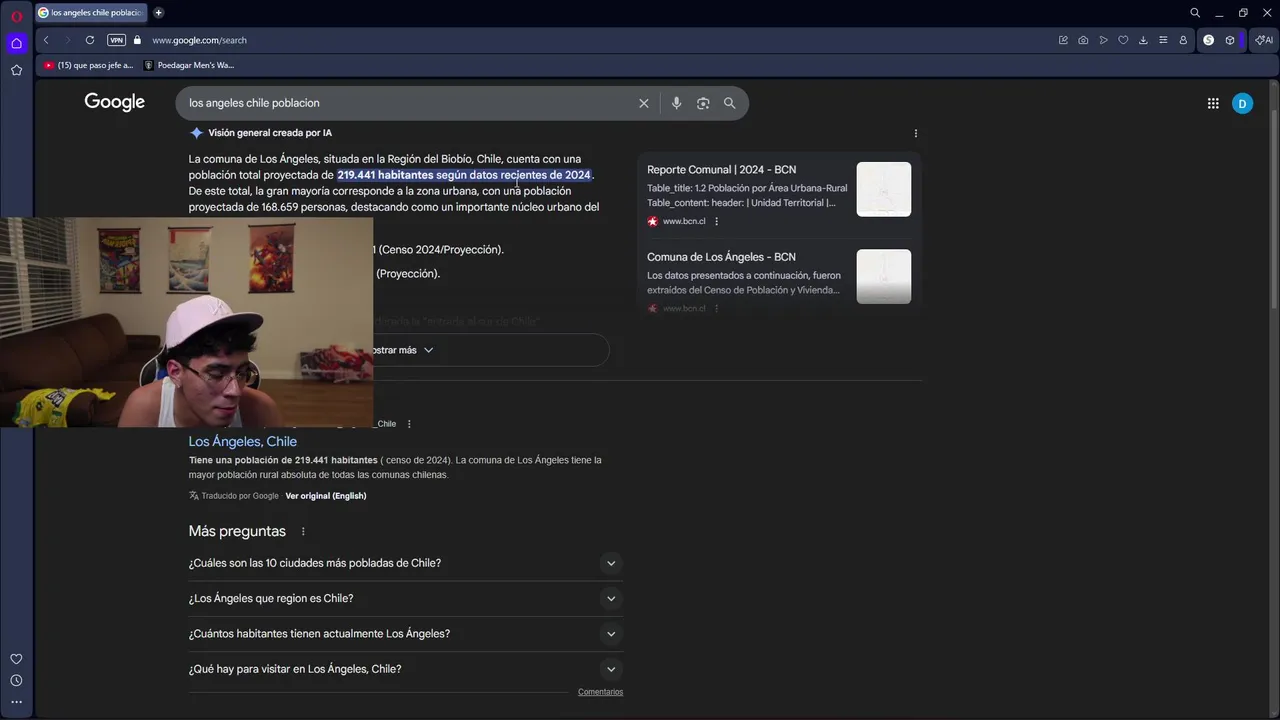Expand '¿Cuántos habitantes tienen actualmente Los Ángeles?'
Viewport: 1280px width, 720px height.
click(x=405, y=634)
